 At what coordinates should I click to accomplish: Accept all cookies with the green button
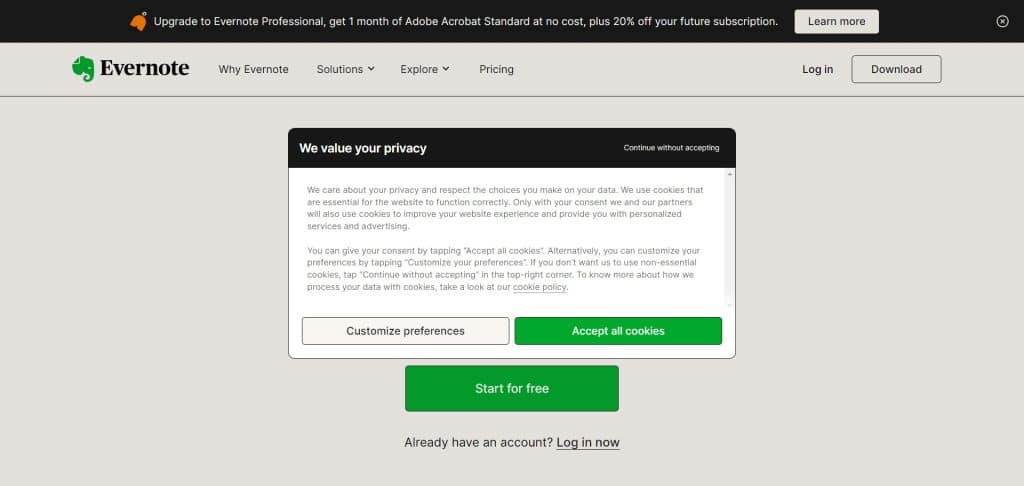(x=618, y=331)
